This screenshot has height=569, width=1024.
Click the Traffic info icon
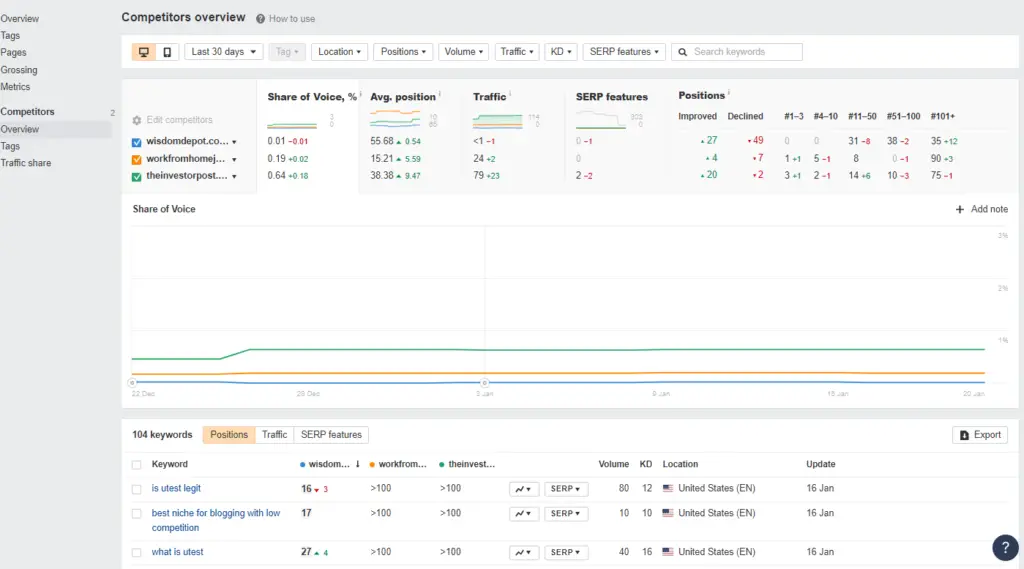point(510,94)
